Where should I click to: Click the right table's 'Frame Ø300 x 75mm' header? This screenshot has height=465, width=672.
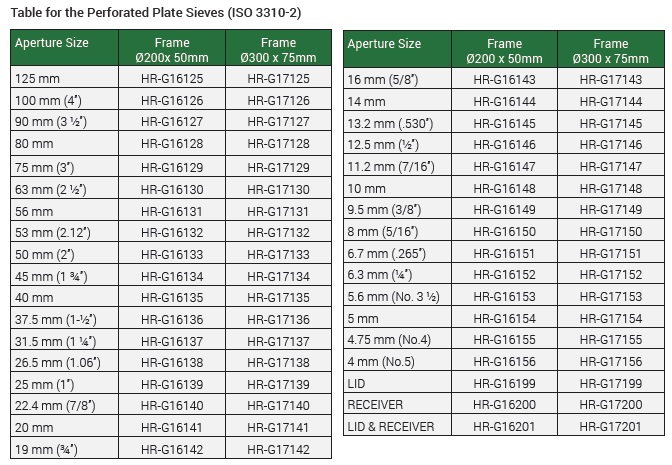tap(610, 51)
